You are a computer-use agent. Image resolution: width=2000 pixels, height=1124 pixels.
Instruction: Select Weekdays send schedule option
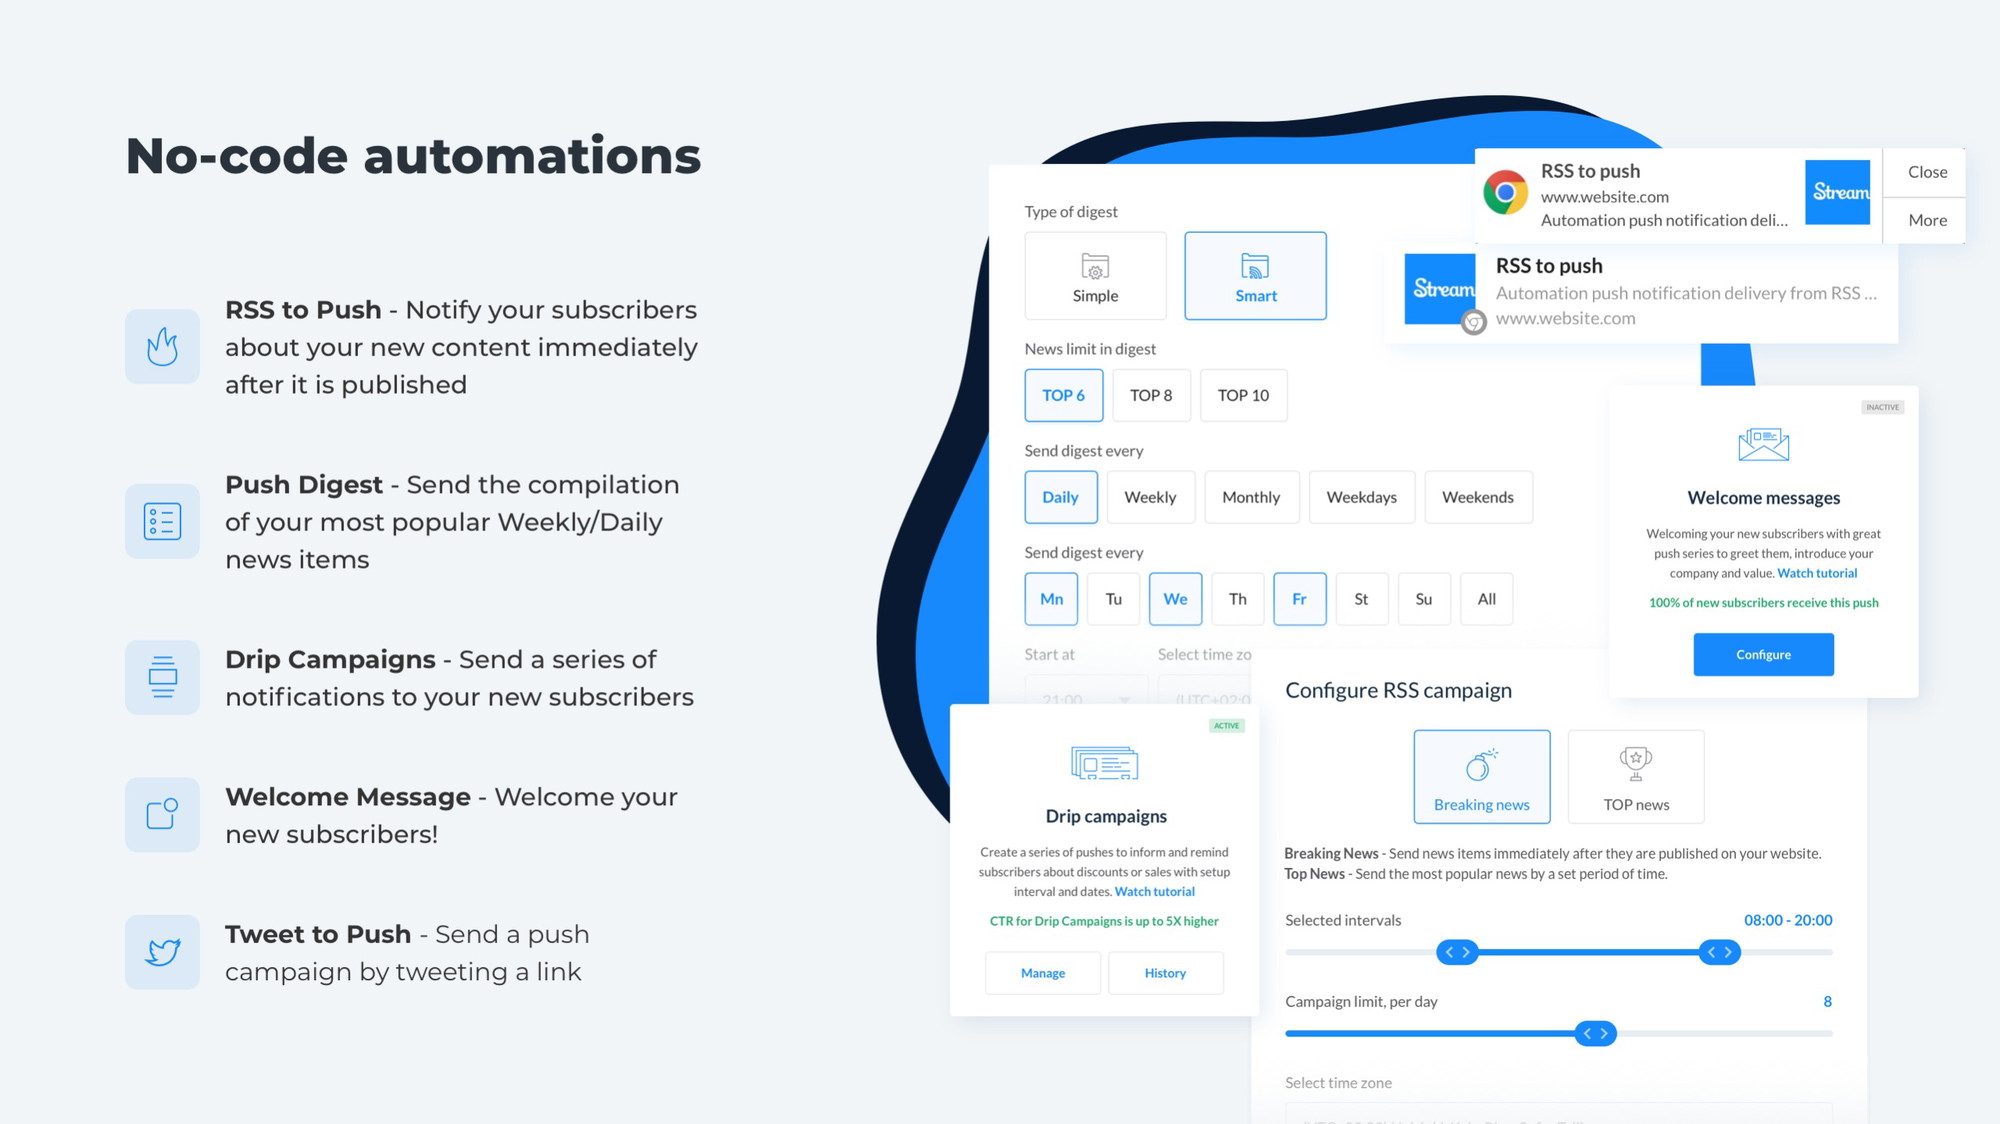(x=1361, y=496)
